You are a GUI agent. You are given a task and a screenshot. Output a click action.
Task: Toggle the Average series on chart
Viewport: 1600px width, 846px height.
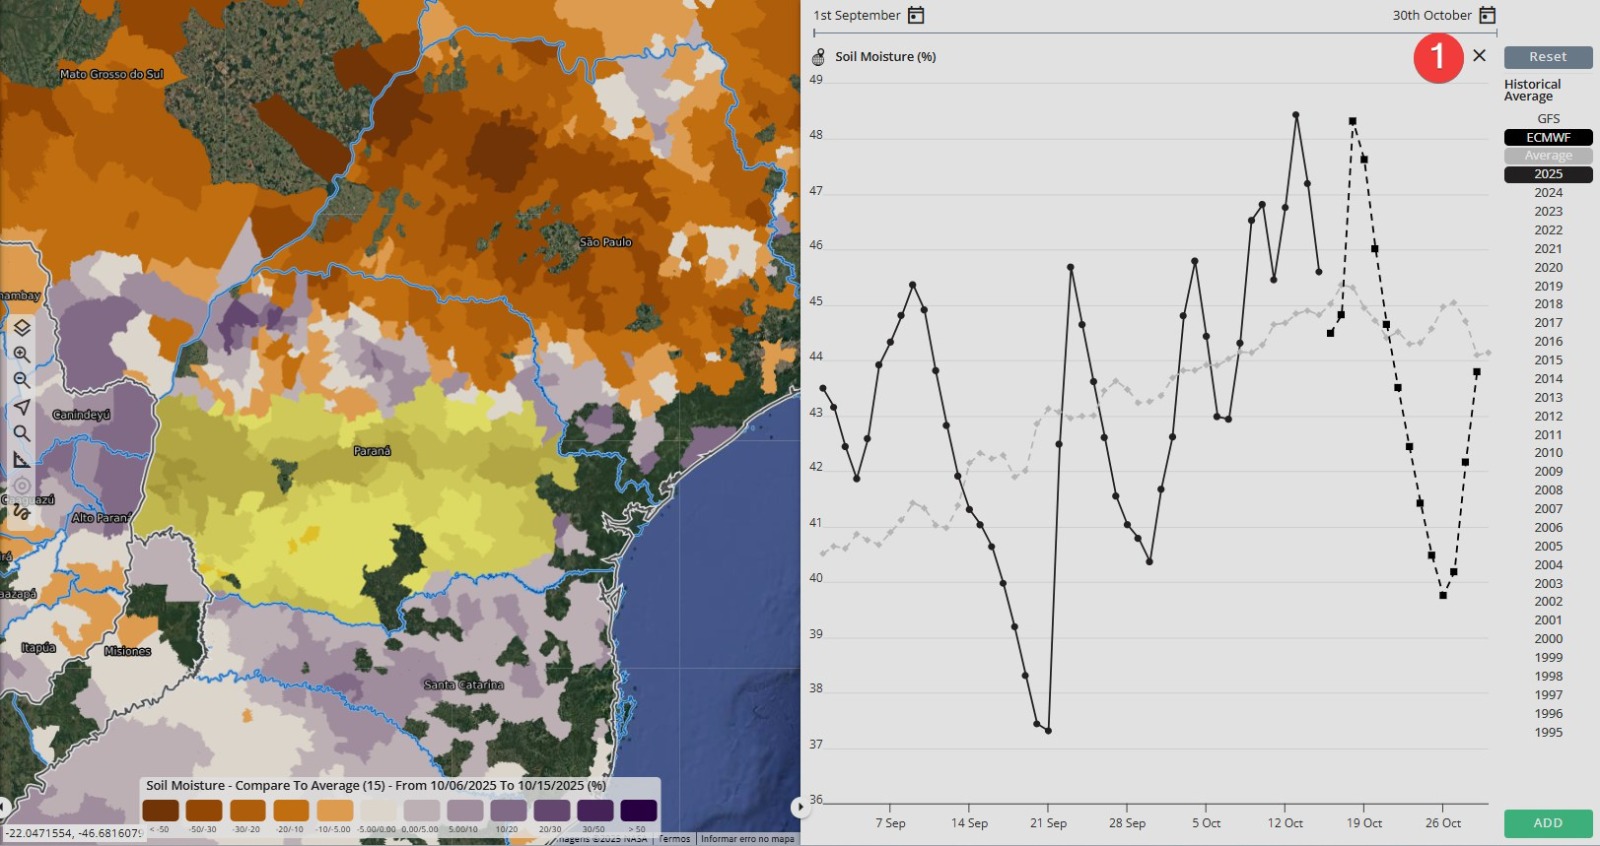click(1548, 156)
